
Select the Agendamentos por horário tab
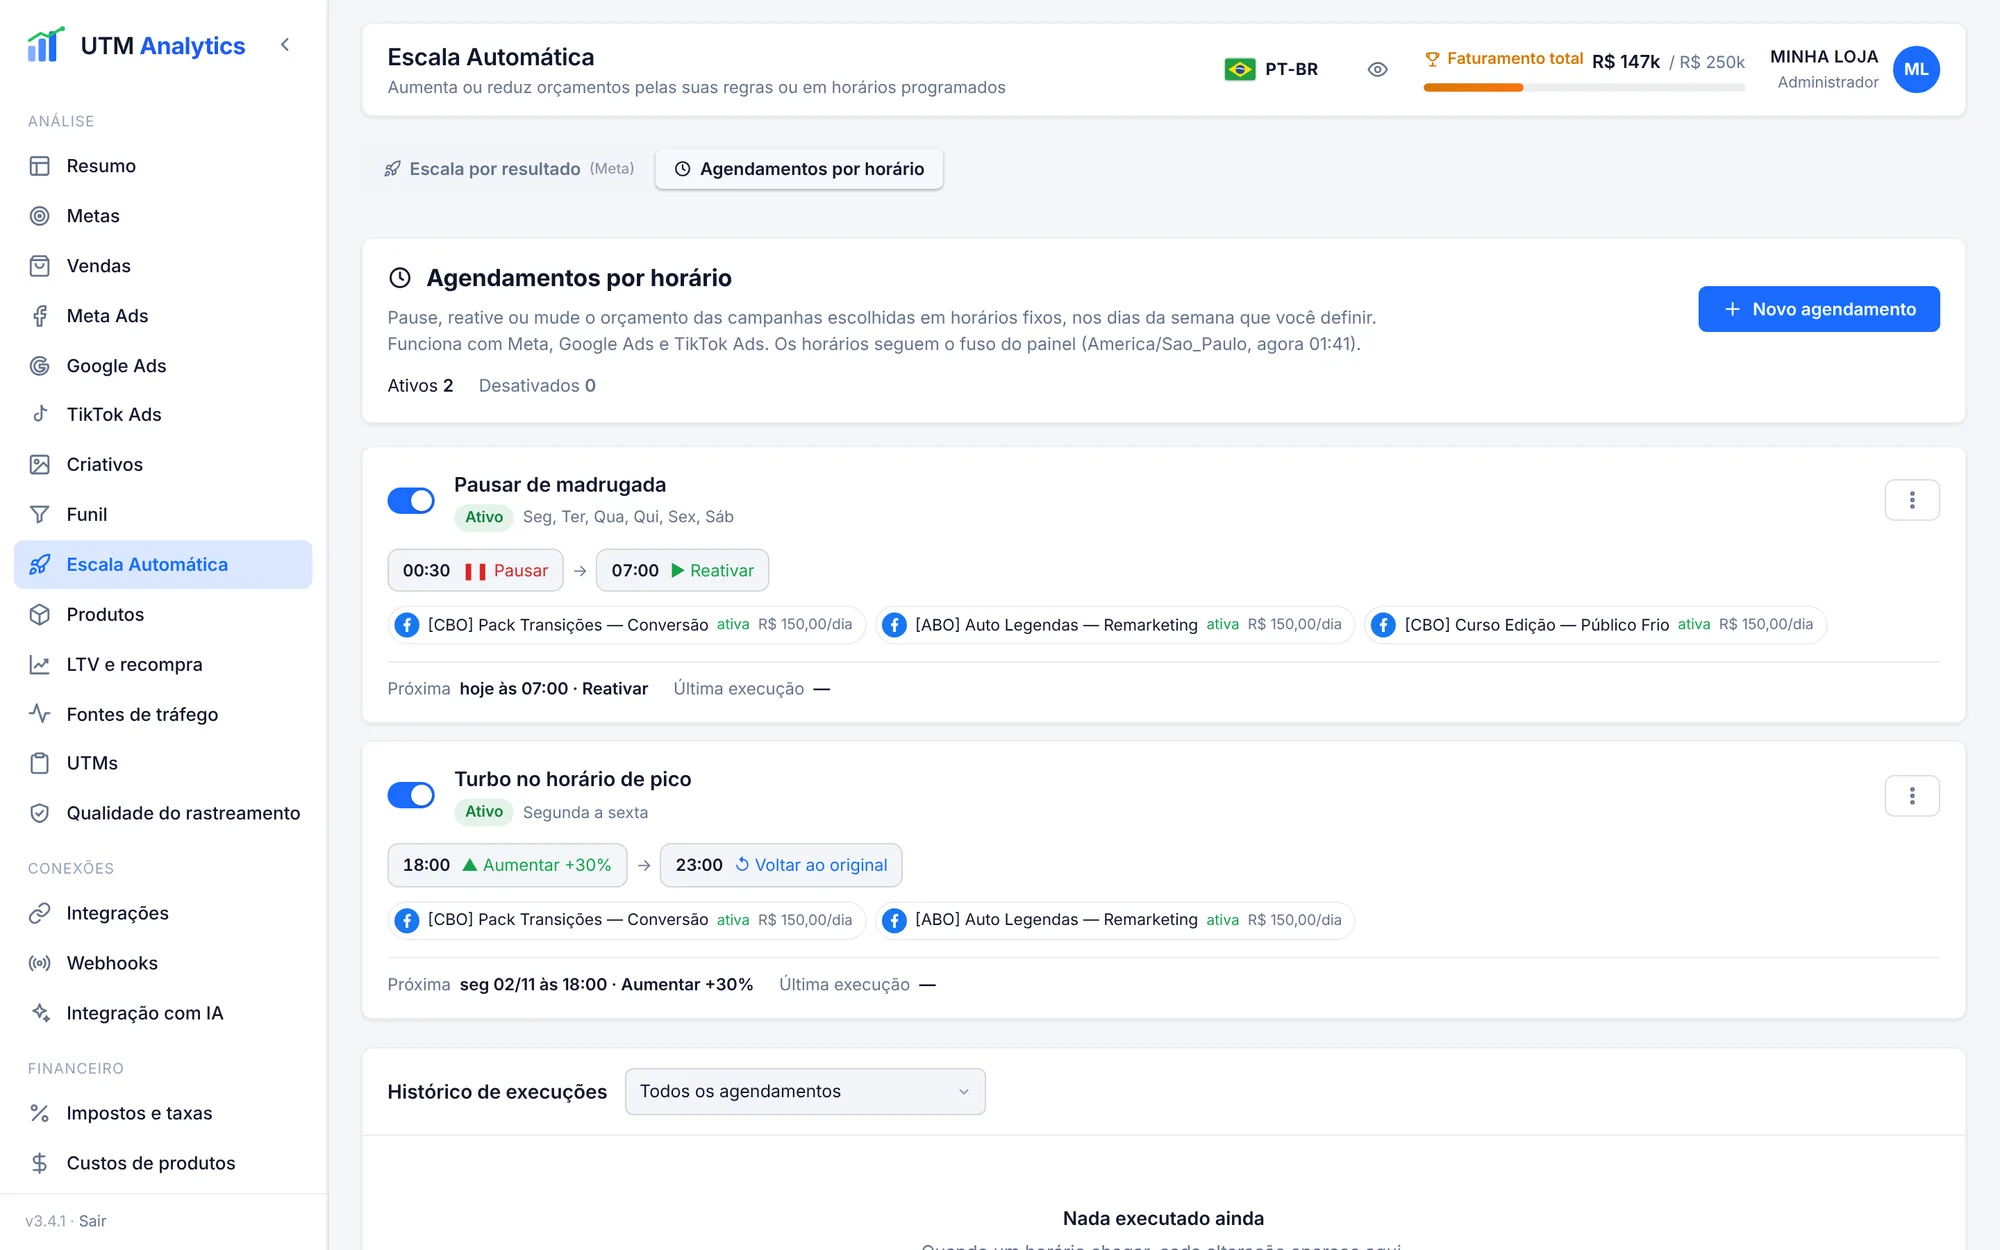pos(799,169)
